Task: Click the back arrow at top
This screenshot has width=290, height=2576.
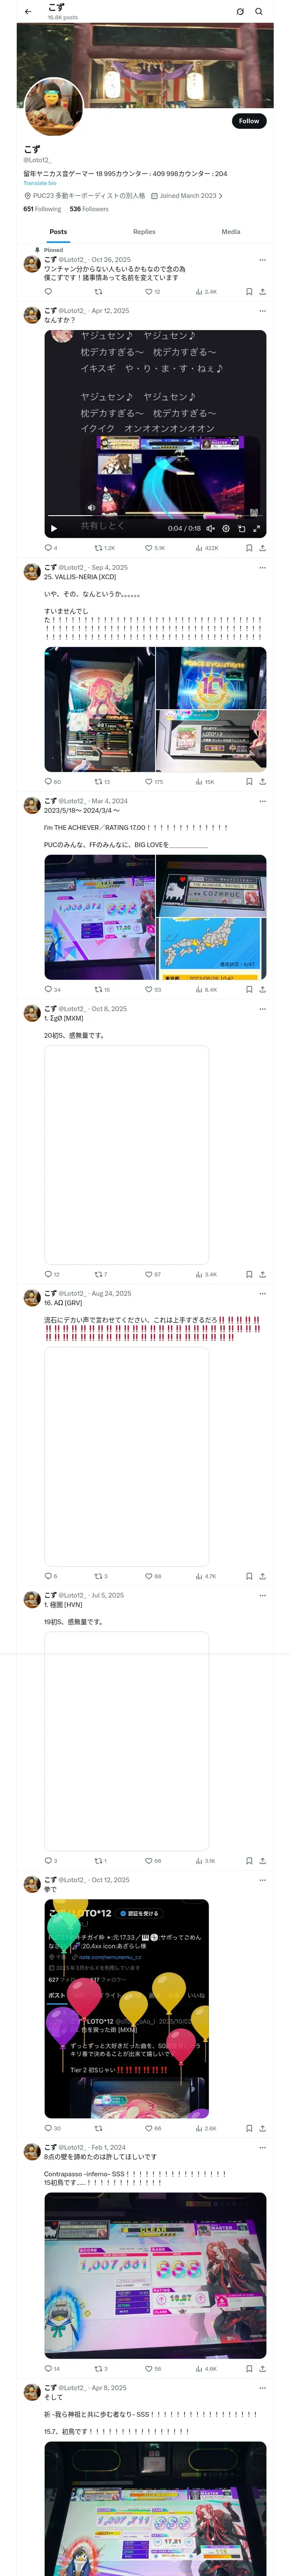Action: point(28,12)
